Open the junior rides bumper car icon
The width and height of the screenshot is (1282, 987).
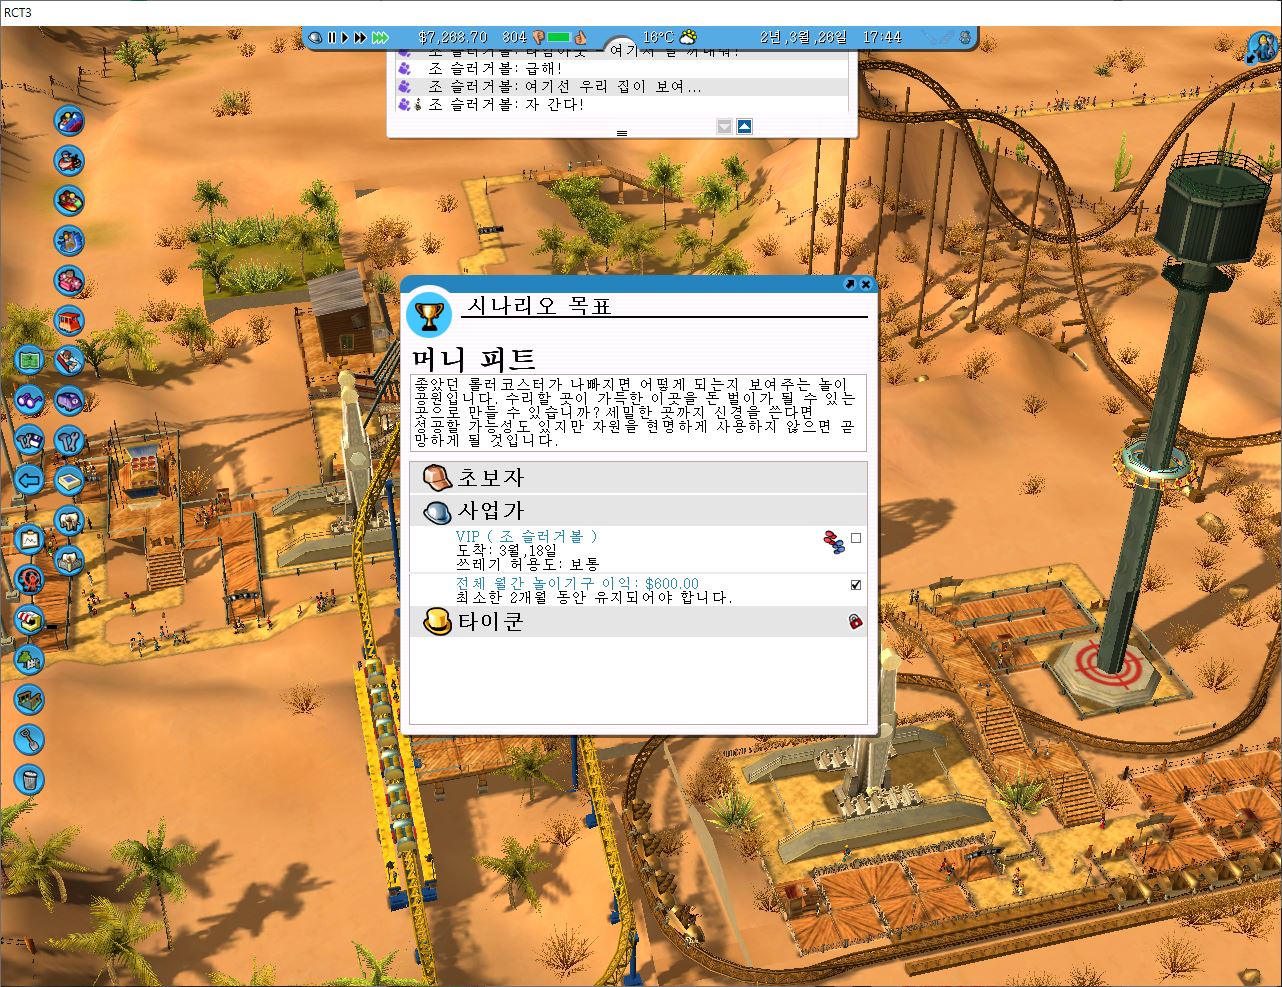(x=68, y=160)
